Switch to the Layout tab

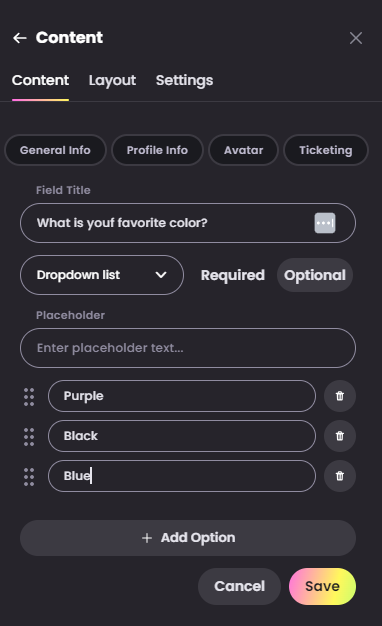[112, 80]
